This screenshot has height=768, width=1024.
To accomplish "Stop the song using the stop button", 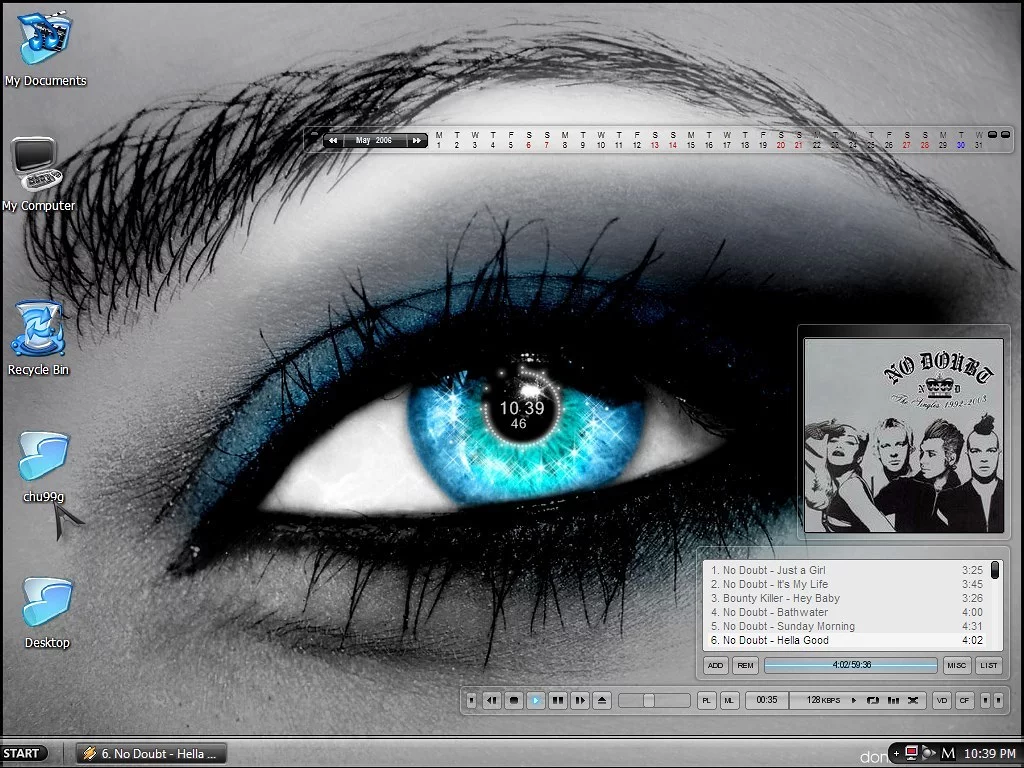I will click(x=514, y=701).
